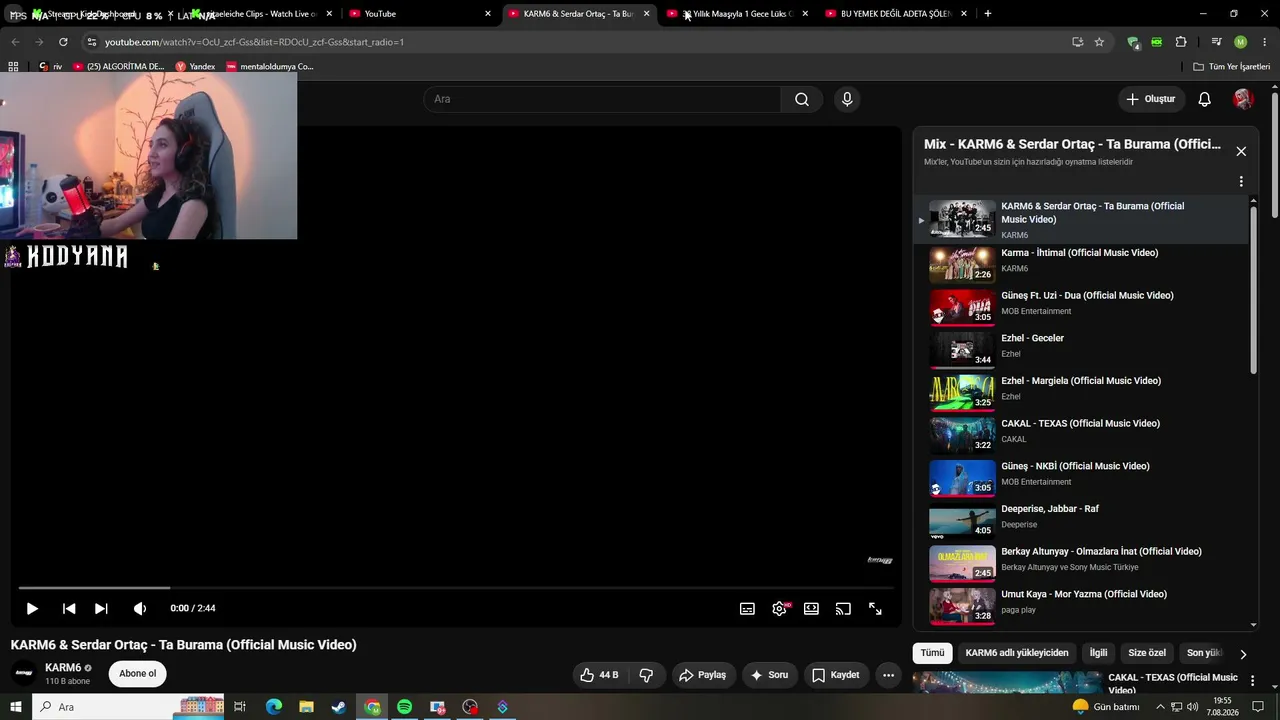Start voice search with the microphone
This screenshot has width=1280, height=720.
847,99
